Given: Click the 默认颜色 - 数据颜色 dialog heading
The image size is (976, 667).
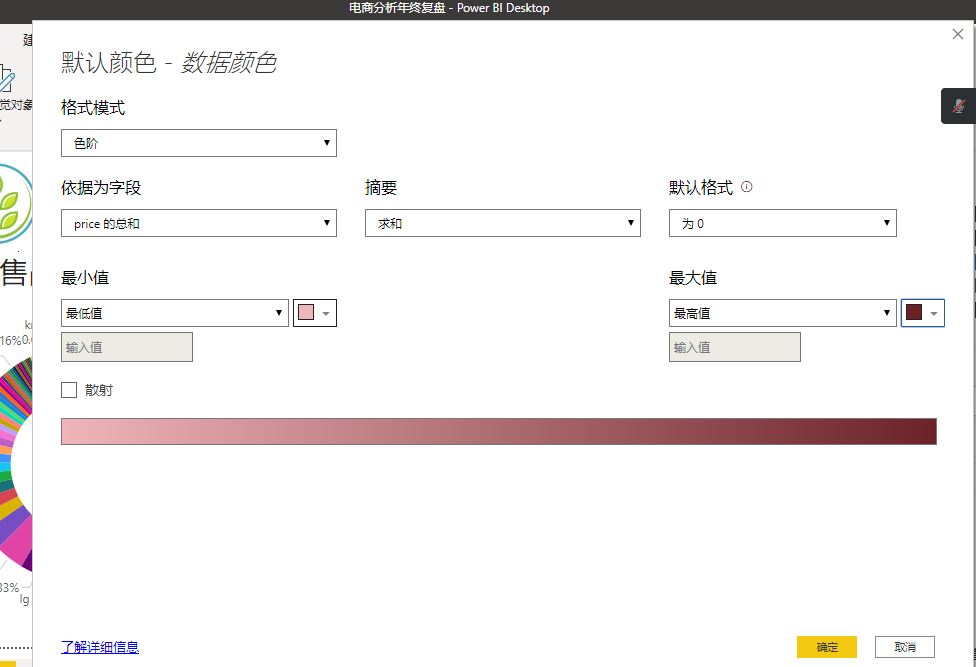Looking at the screenshot, I should [x=169, y=63].
